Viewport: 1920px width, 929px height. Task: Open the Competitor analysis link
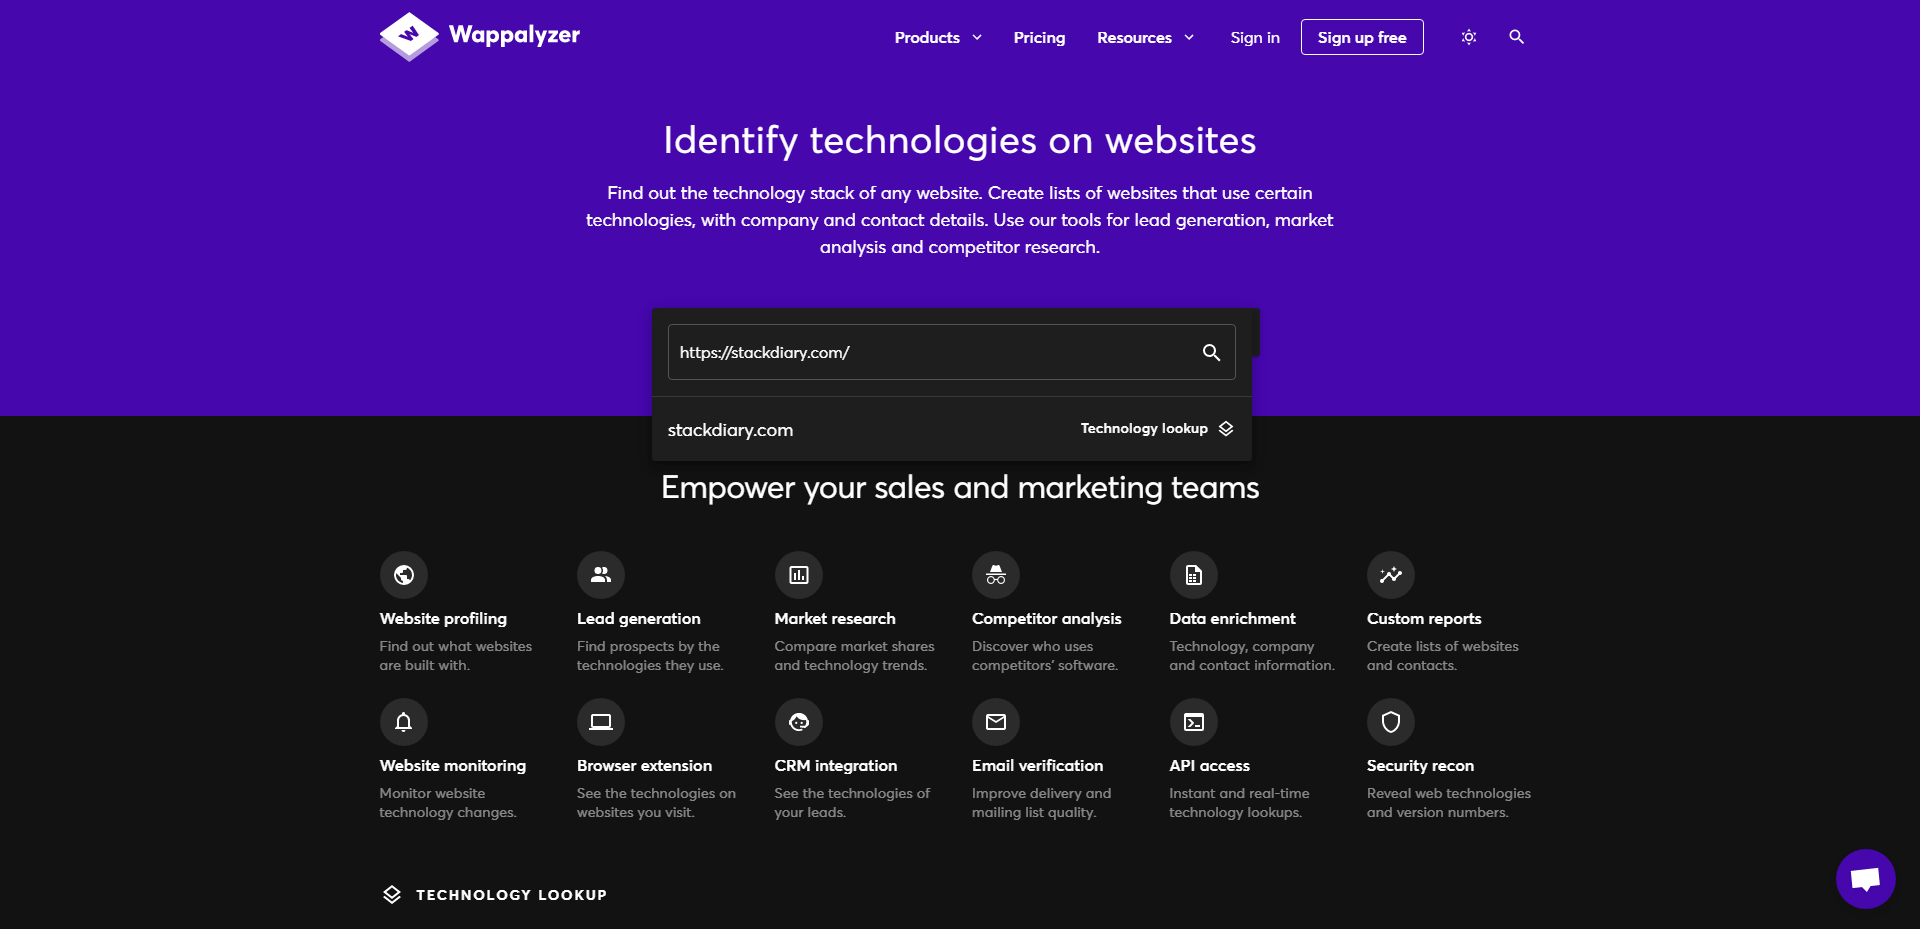(1047, 619)
